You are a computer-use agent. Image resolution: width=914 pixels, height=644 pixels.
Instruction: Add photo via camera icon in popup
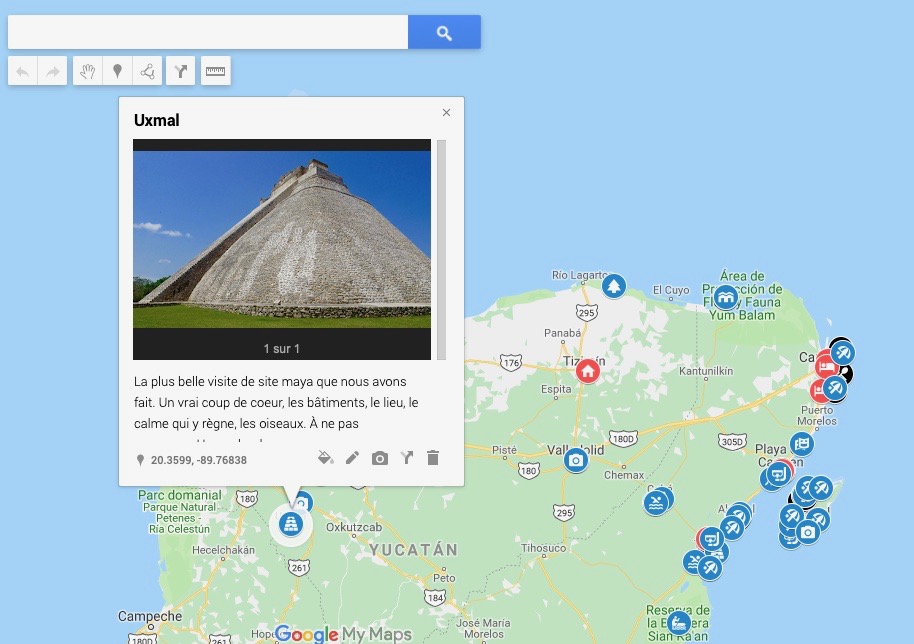pos(379,458)
